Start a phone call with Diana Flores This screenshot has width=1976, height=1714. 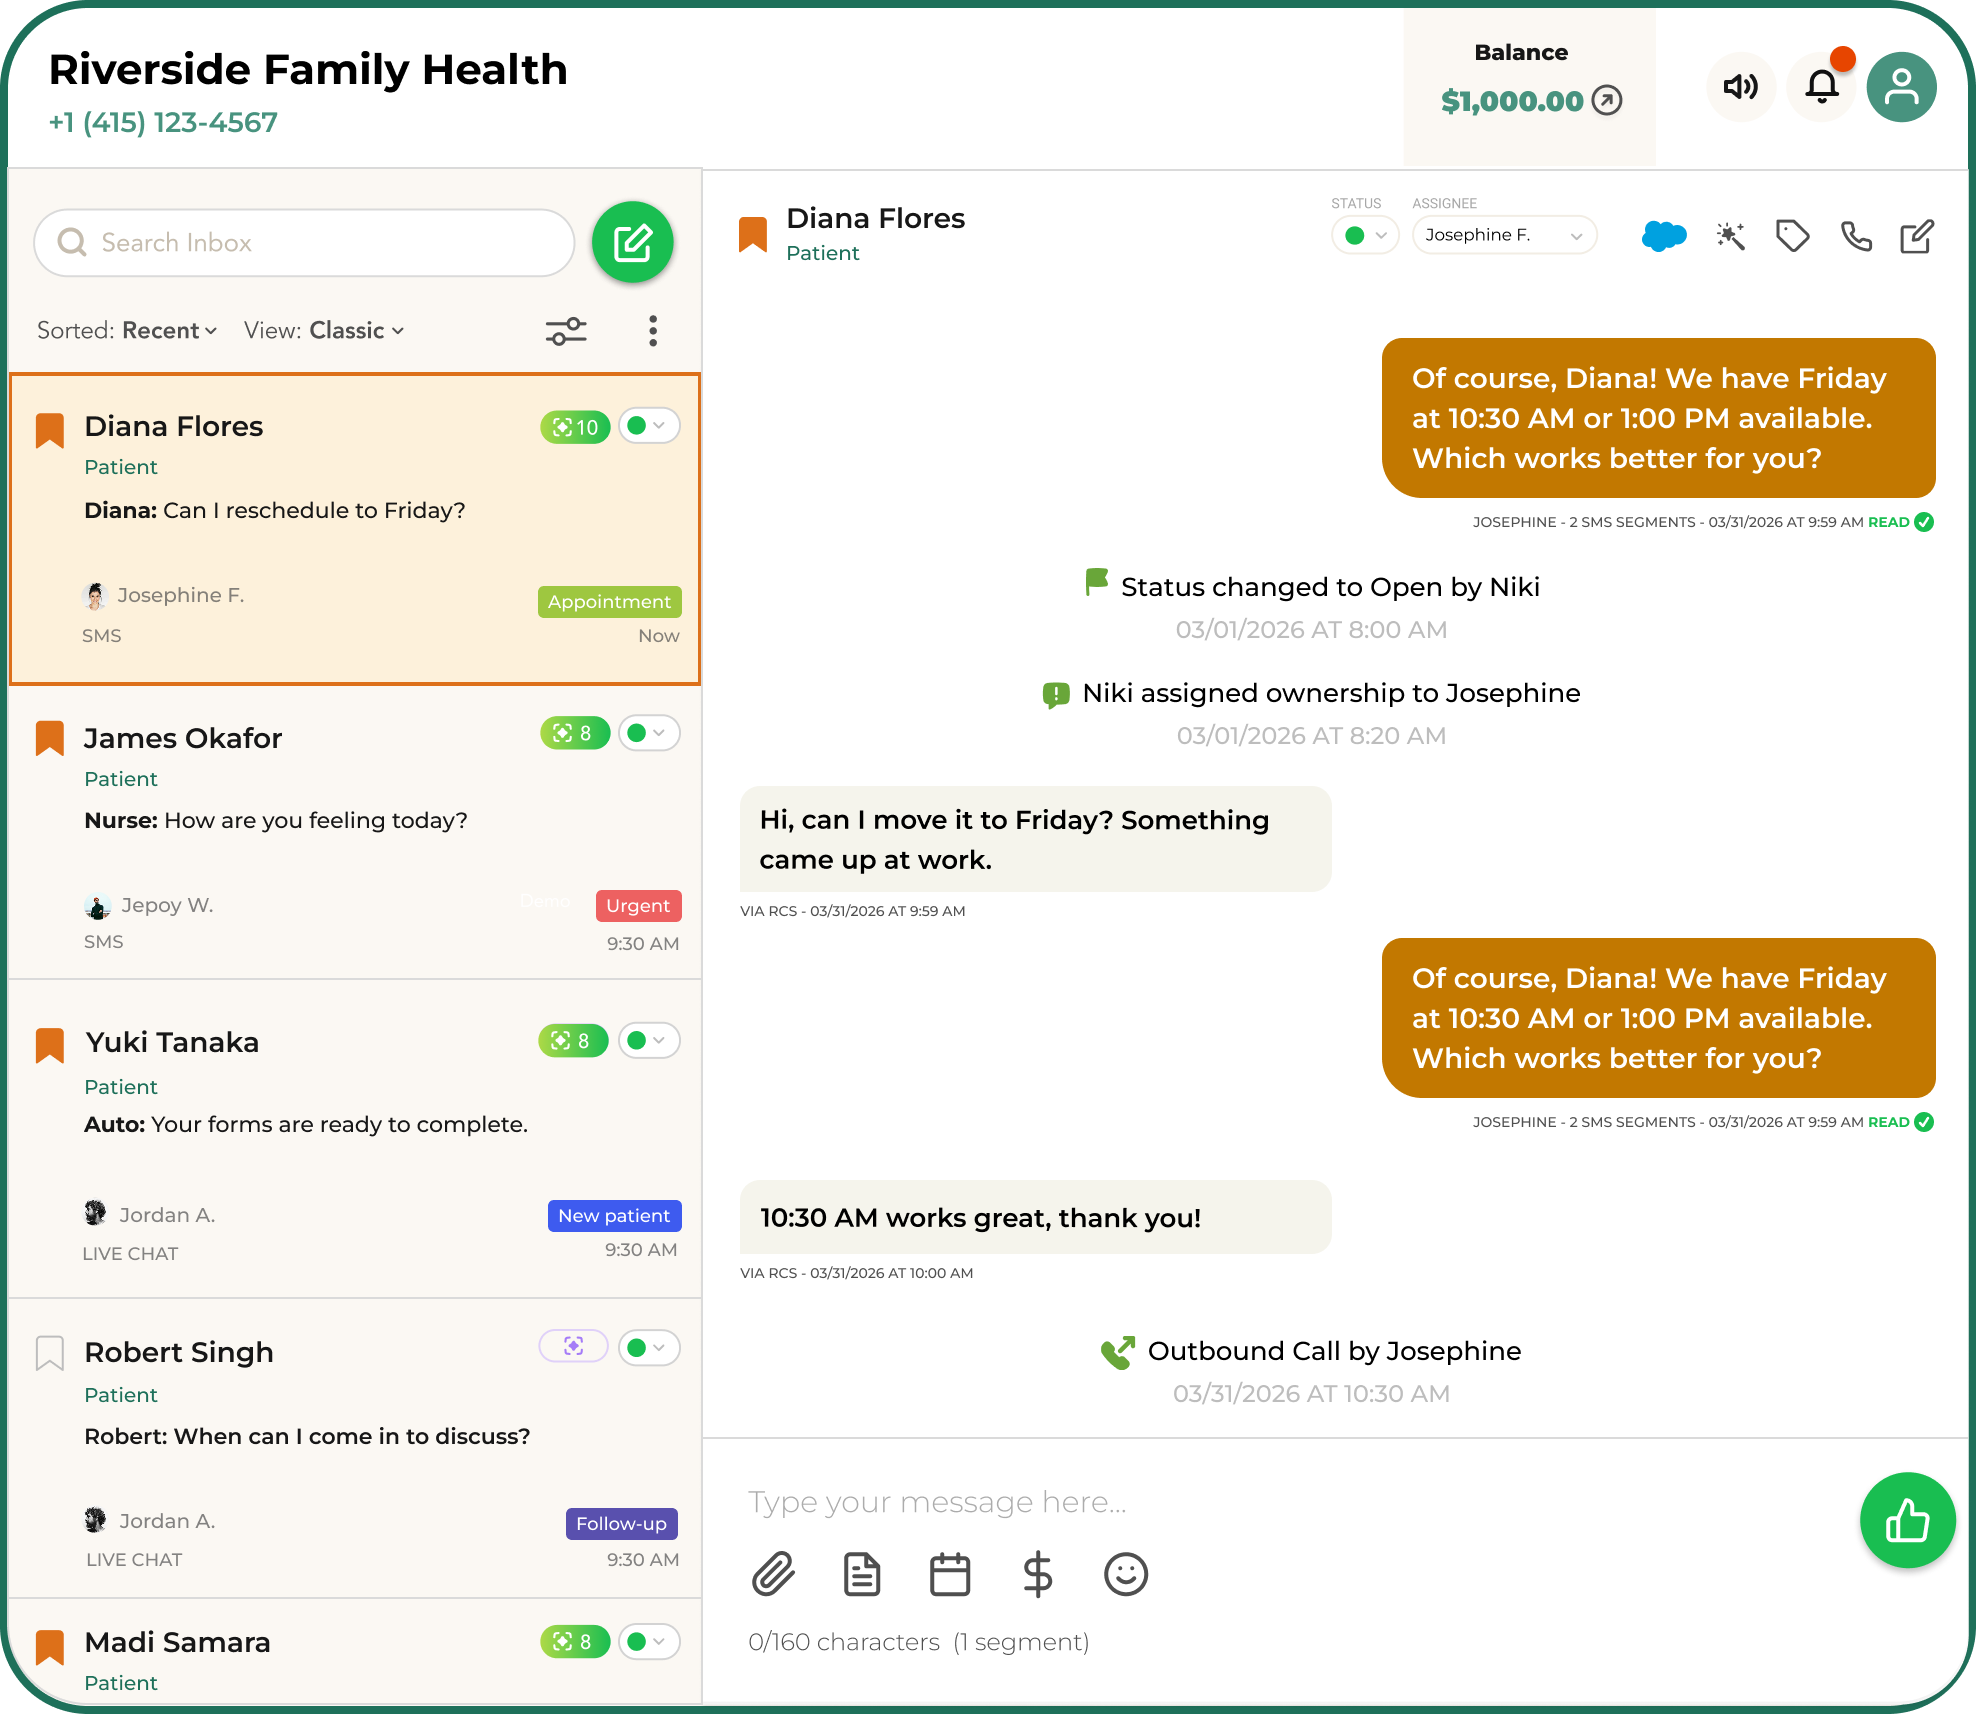[1856, 236]
